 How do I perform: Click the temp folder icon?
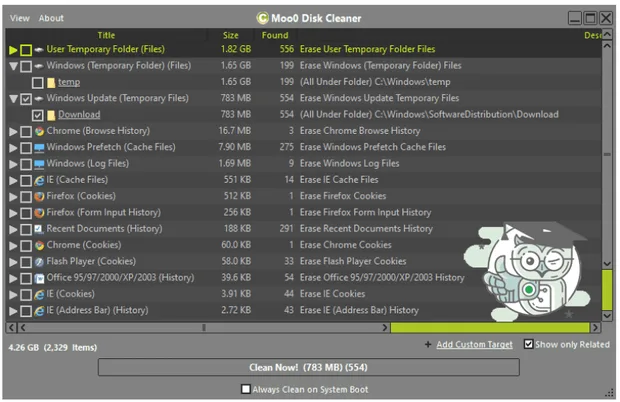(51, 83)
